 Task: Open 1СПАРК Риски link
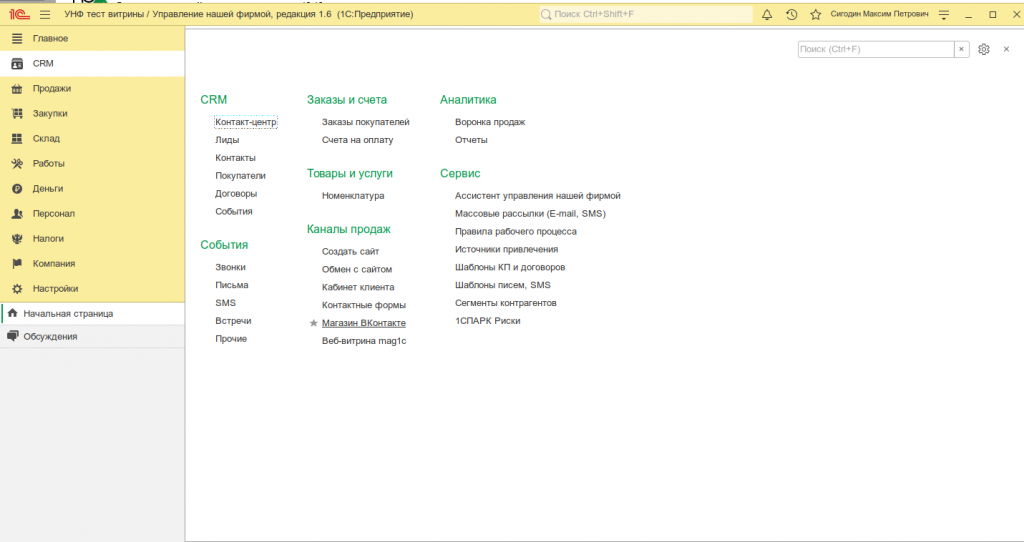point(488,321)
